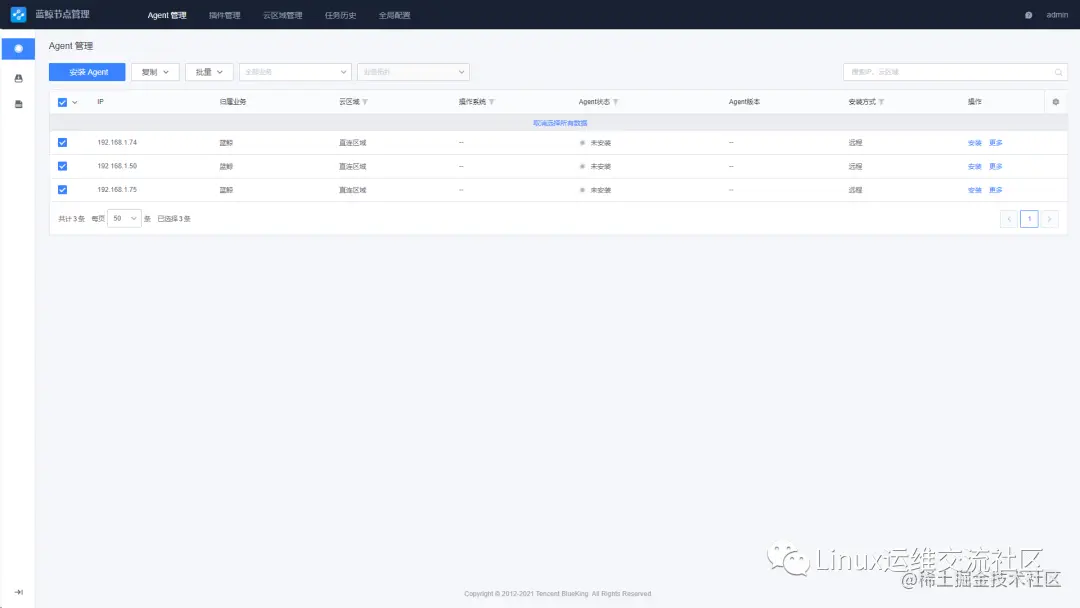Switch to 任务历史 tab

coord(340,15)
